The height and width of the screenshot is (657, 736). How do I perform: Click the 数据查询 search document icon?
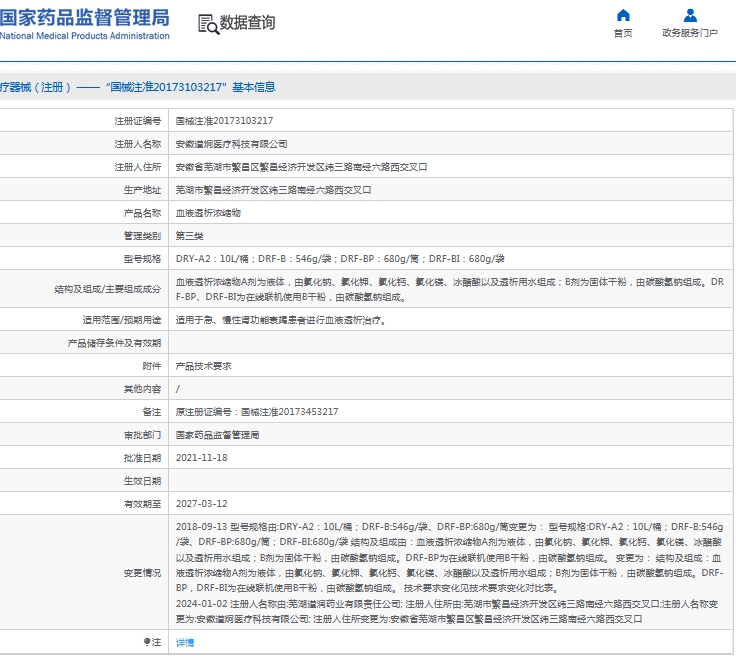(208, 24)
